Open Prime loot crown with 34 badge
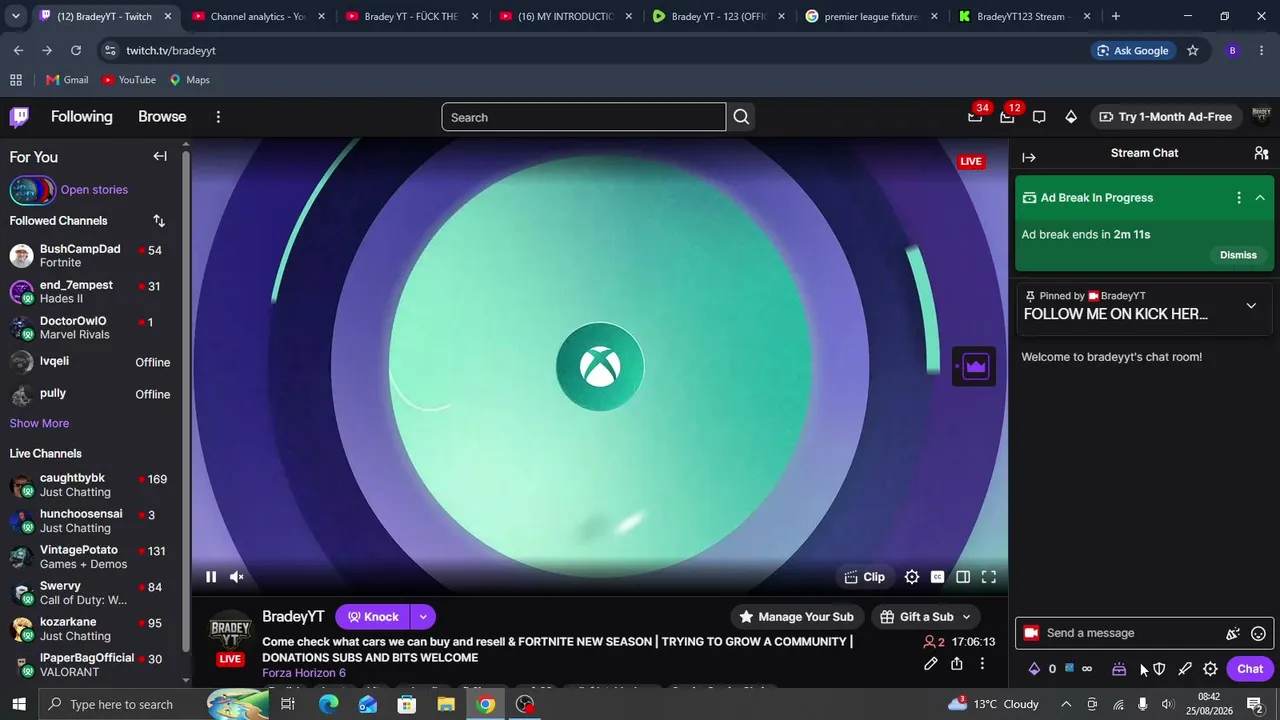 coord(975,117)
